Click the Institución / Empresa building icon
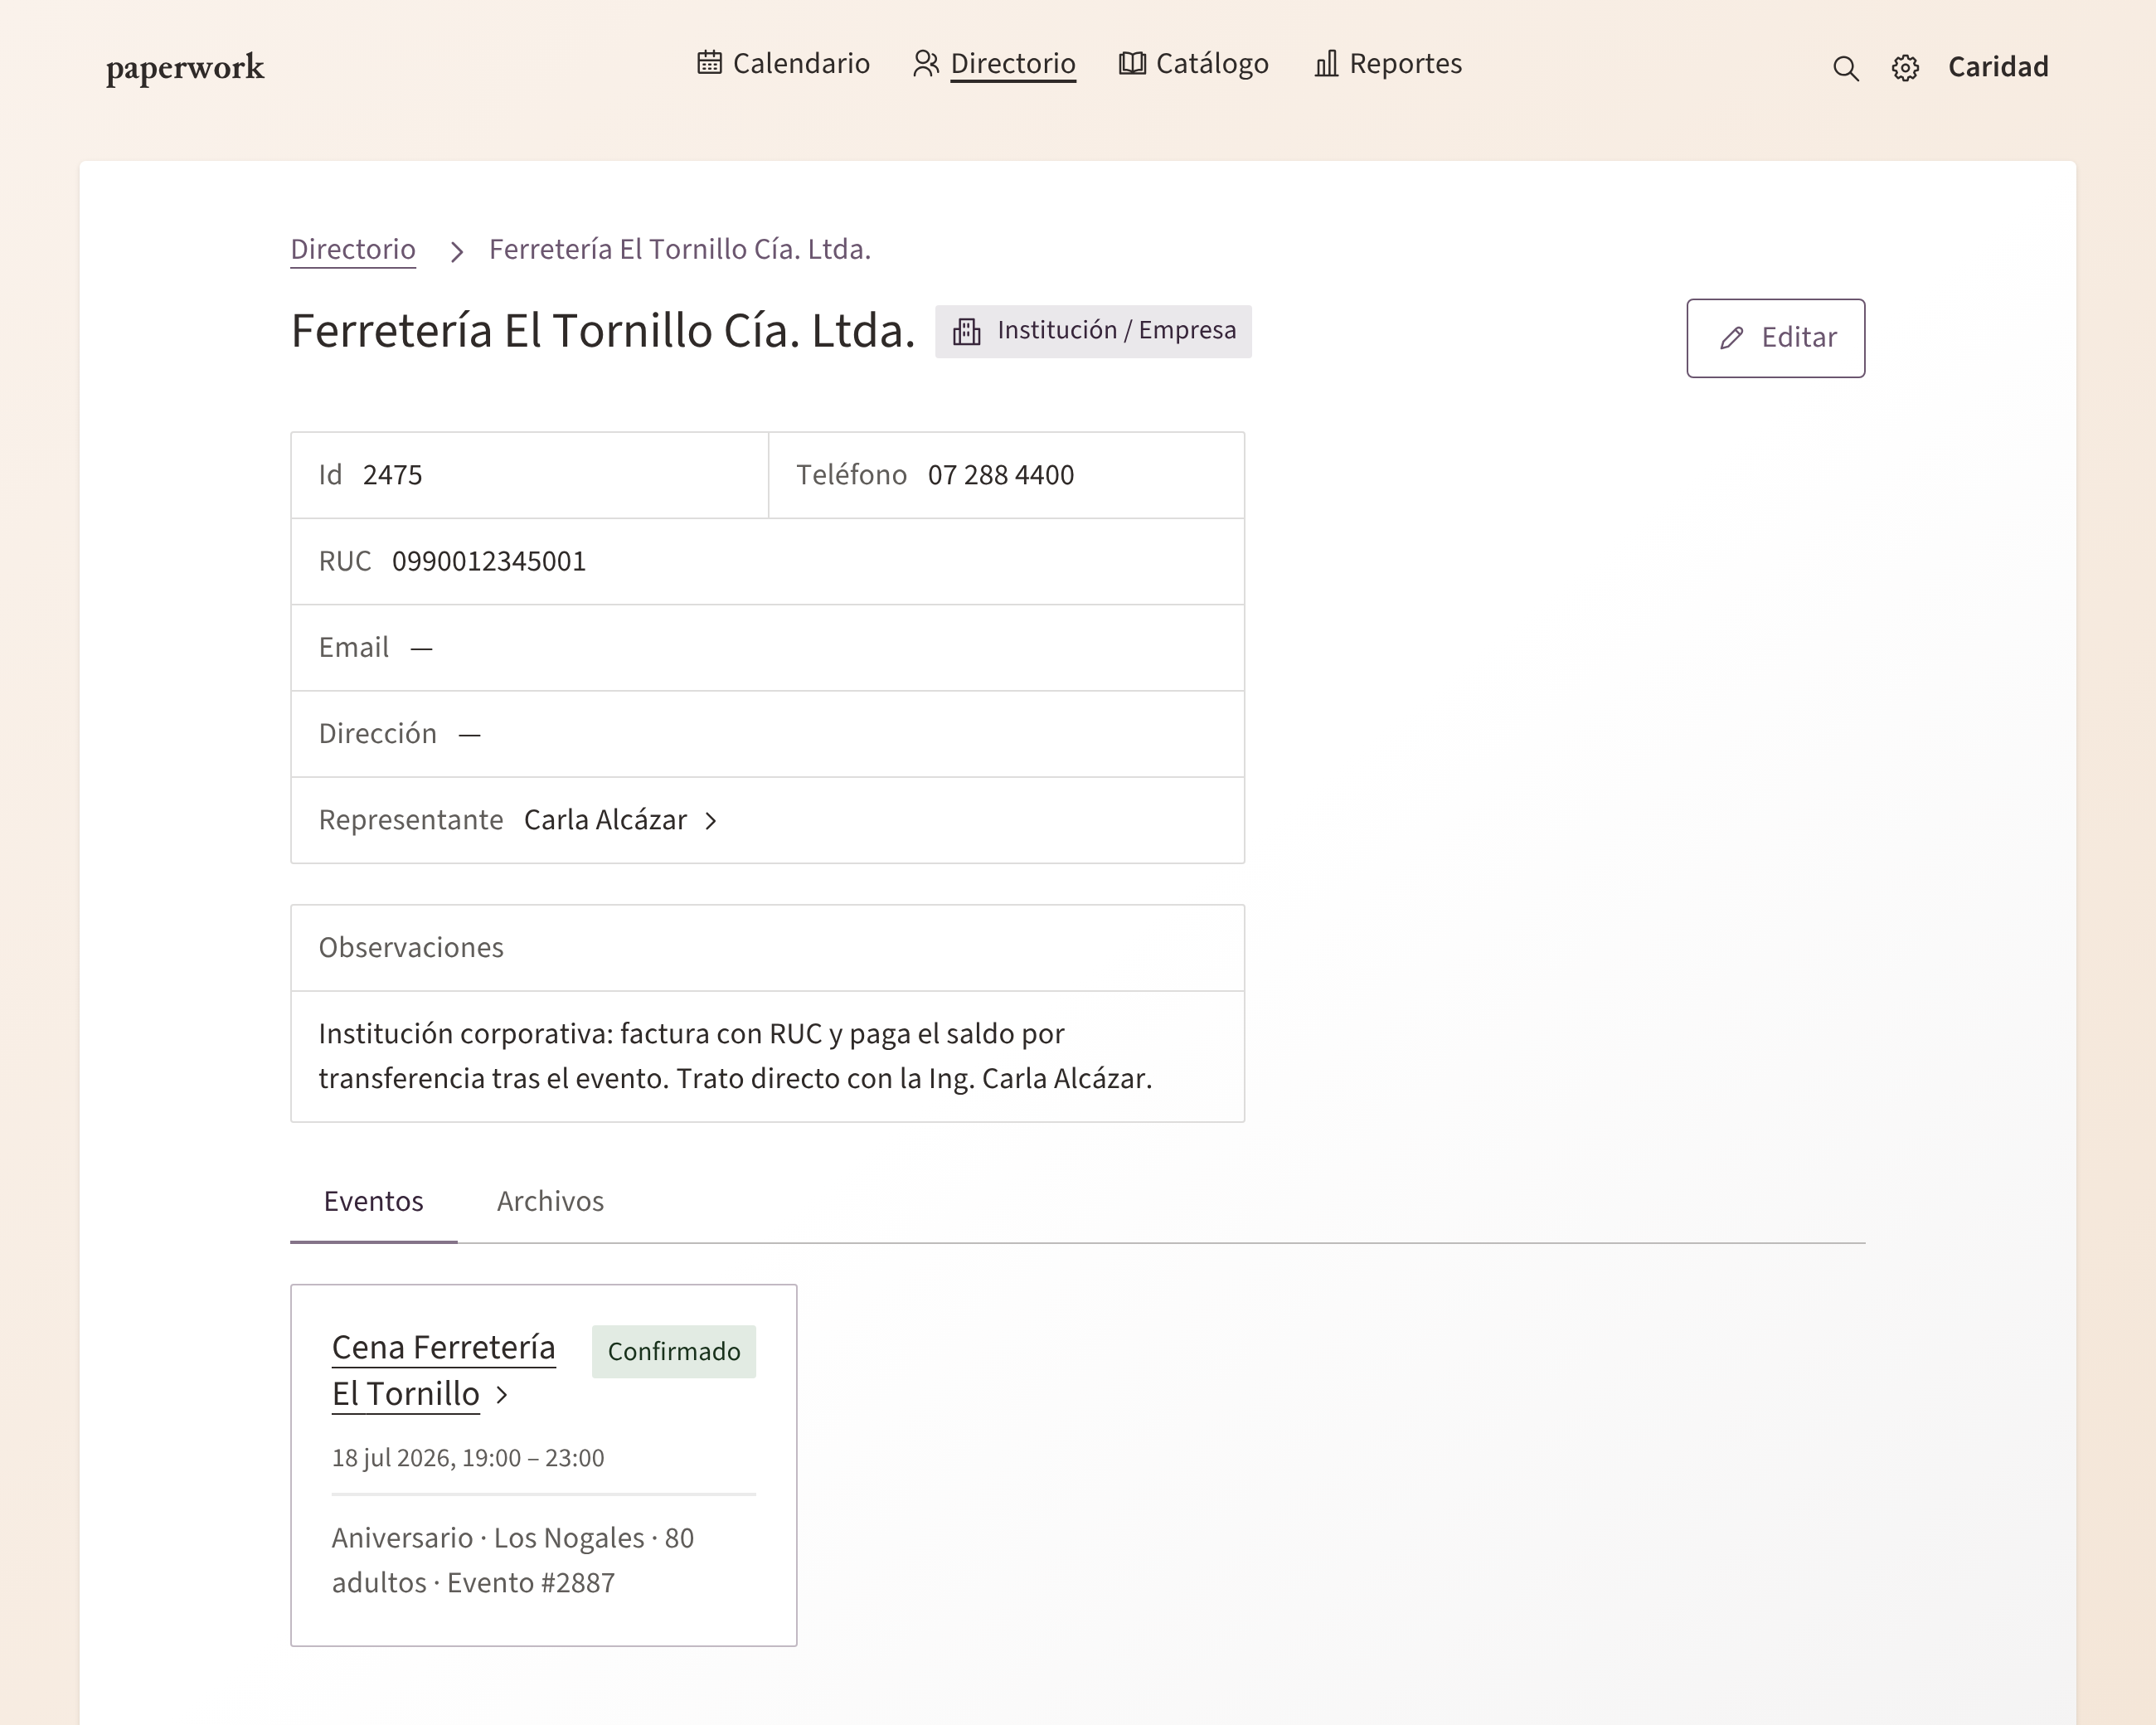Screen dimensions: 2156x1725 coord(966,331)
